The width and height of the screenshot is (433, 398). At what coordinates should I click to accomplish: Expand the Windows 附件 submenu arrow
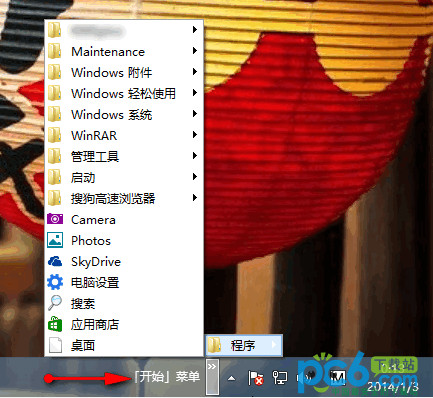point(195,72)
